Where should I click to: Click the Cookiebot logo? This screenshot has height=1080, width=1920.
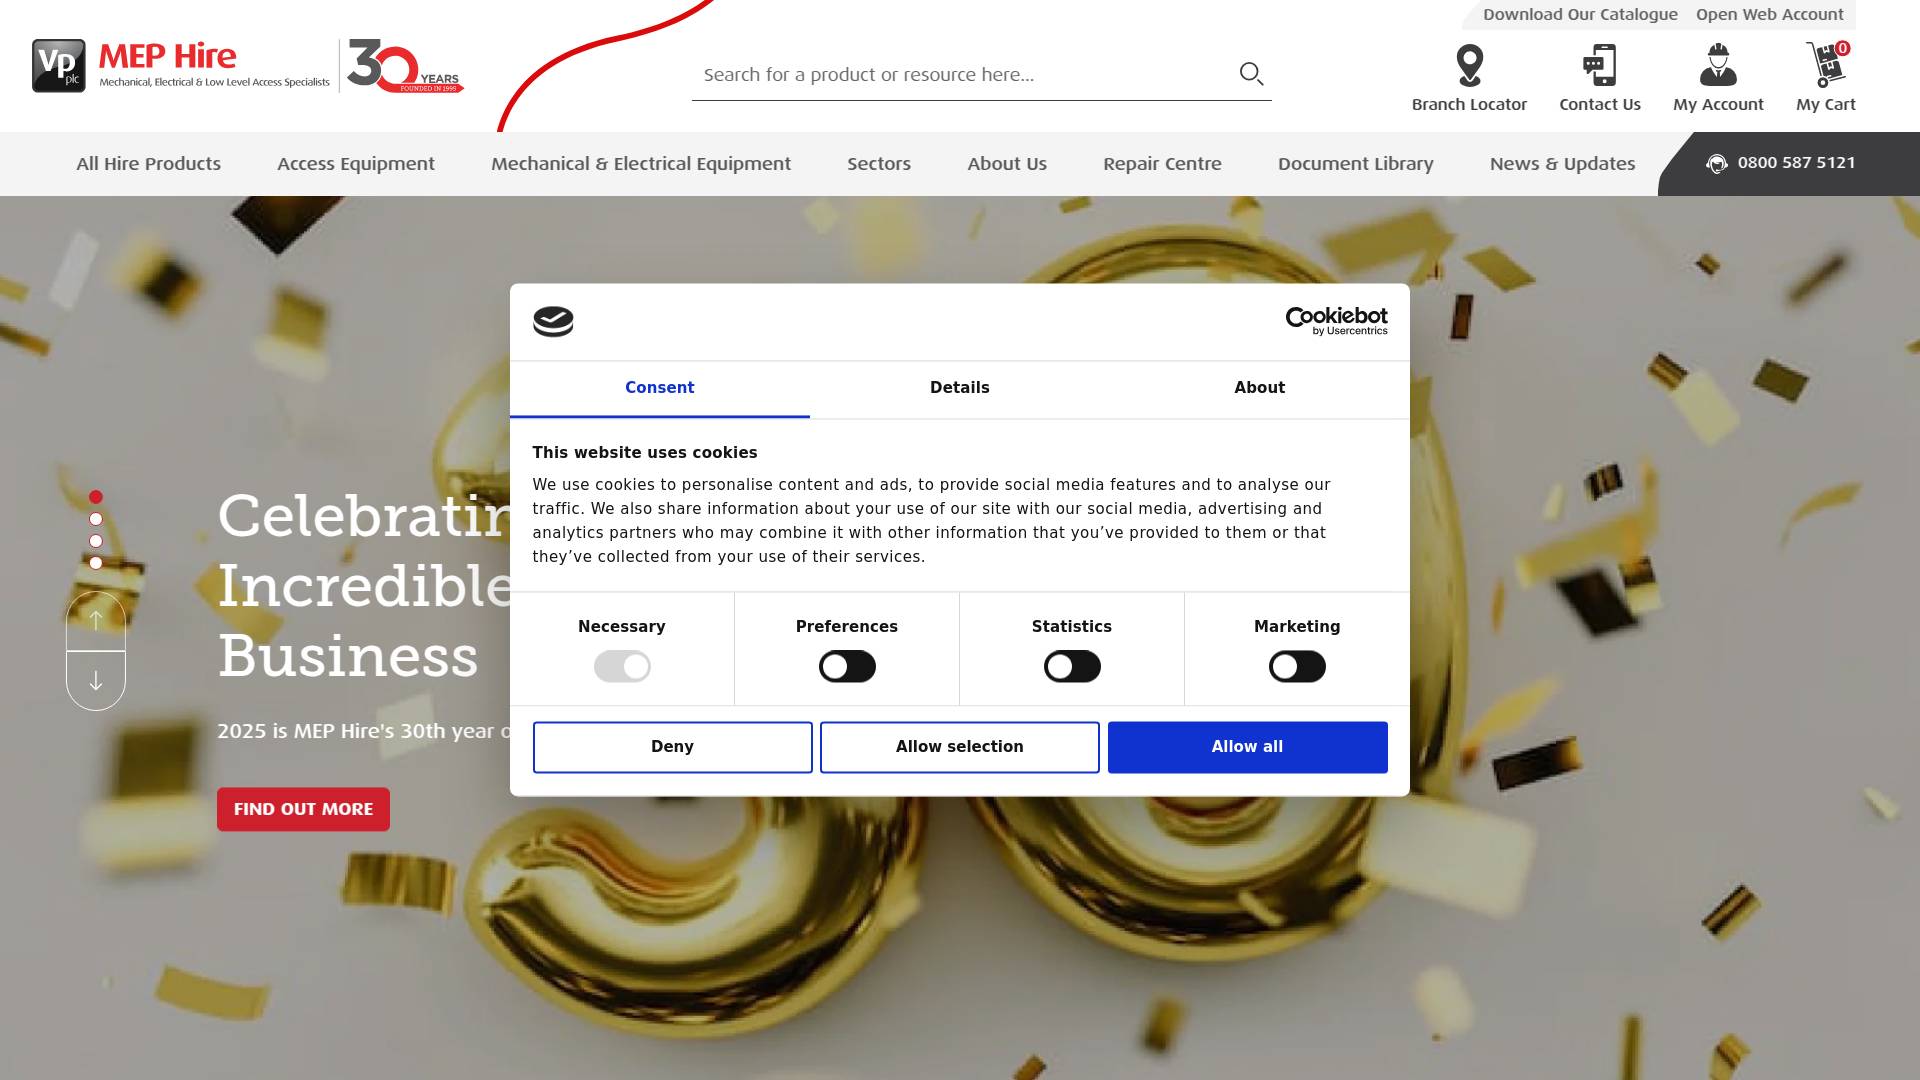[1336, 321]
